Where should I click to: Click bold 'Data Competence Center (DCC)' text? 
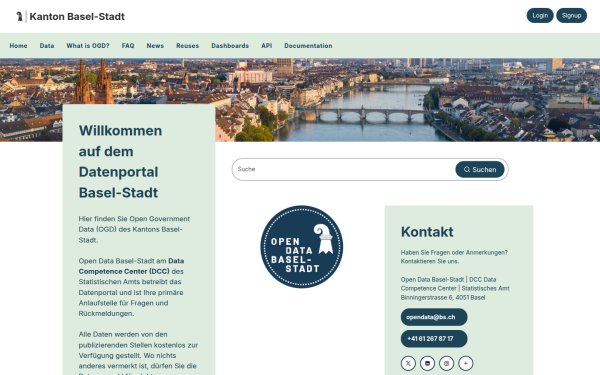pos(131,266)
